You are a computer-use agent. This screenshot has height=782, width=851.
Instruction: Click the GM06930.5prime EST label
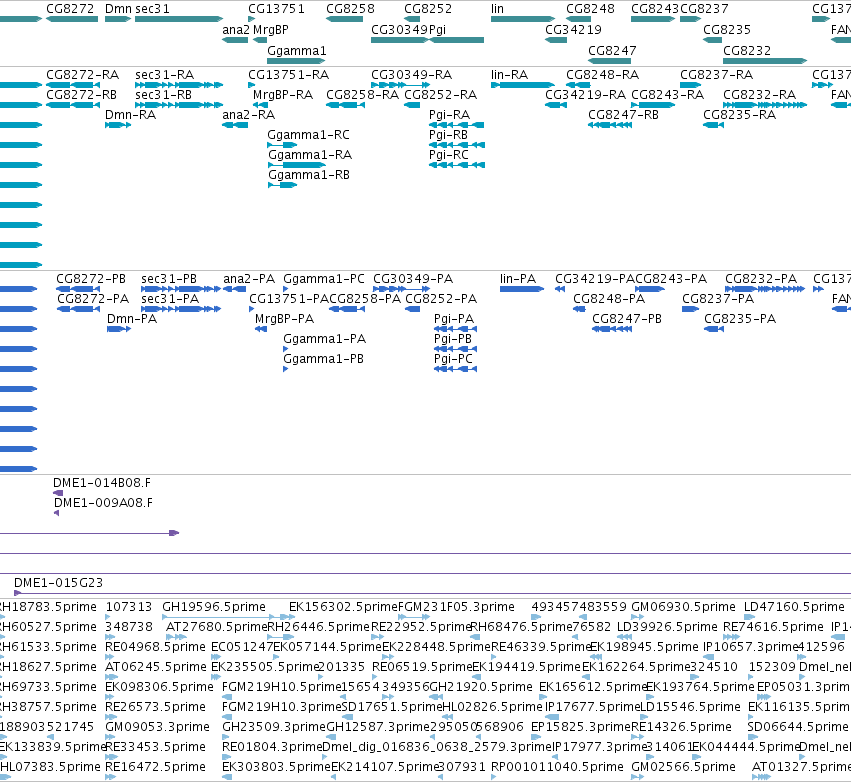(x=683, y=606)
